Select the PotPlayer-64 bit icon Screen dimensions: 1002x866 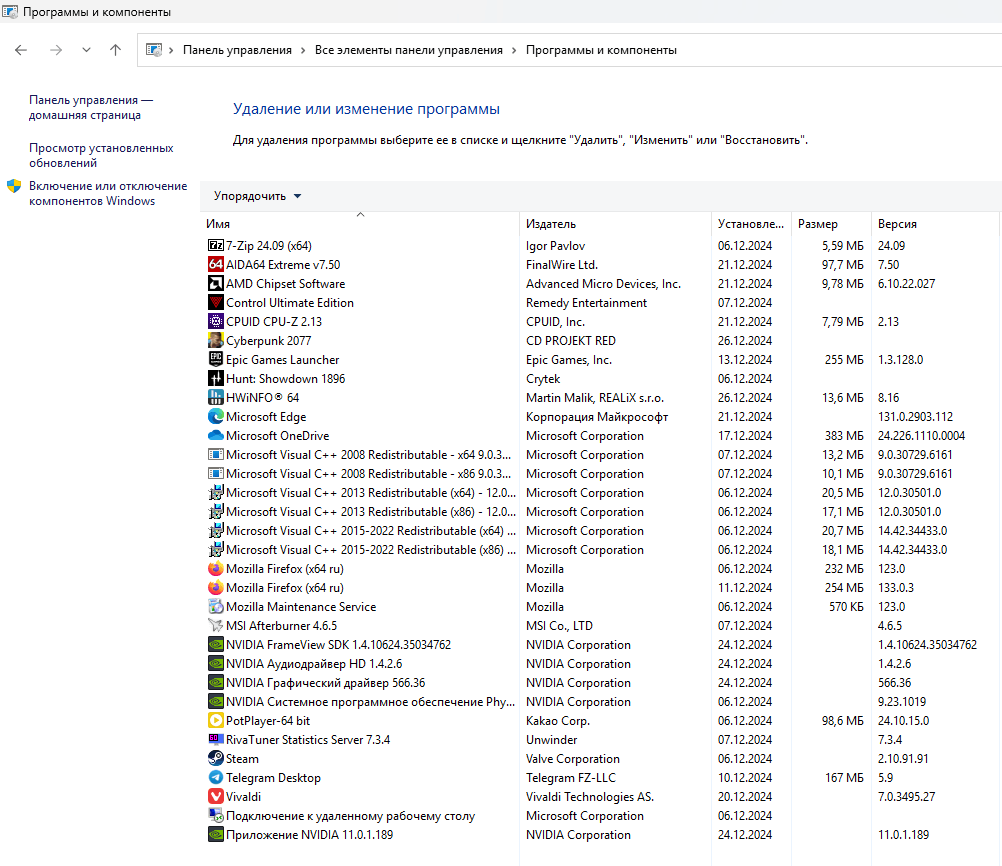pyautogui.click(x=215, y=720)
